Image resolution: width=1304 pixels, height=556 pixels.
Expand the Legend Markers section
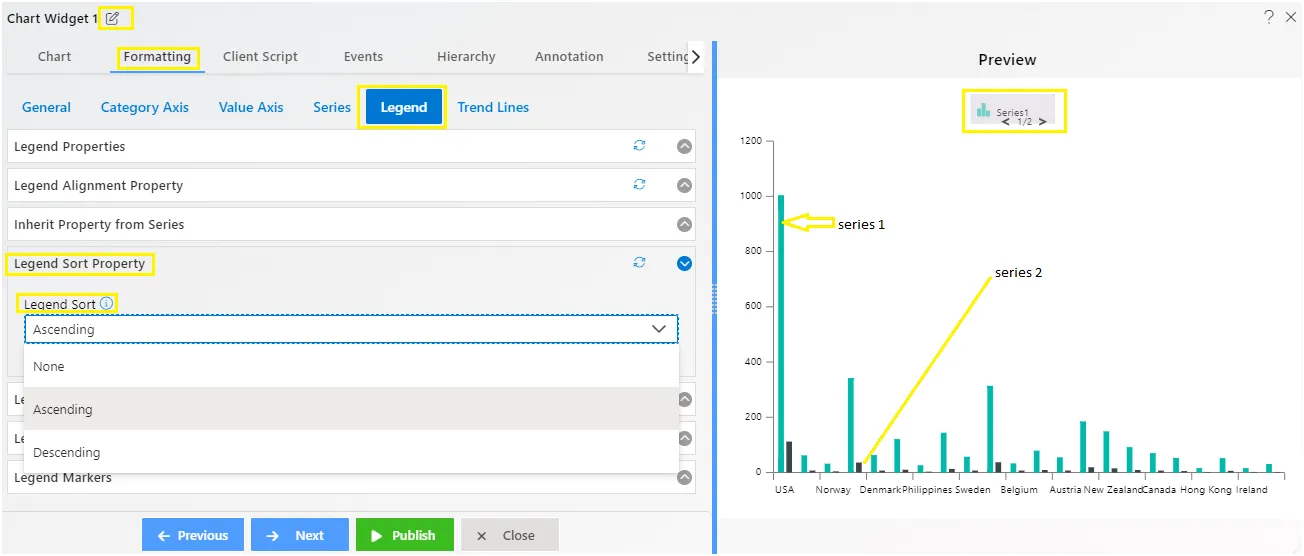pyautogui.click(x=685, y=477)
